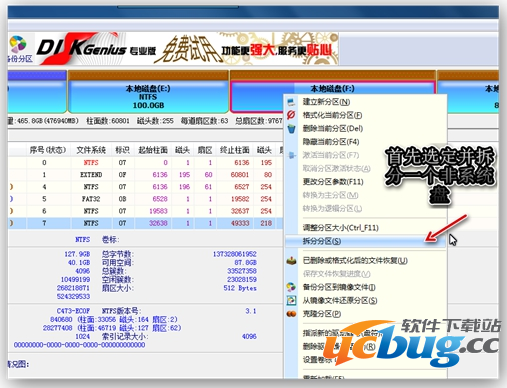
Task: Click the restore partition from image icon
Action: click(x=291, y=300)
